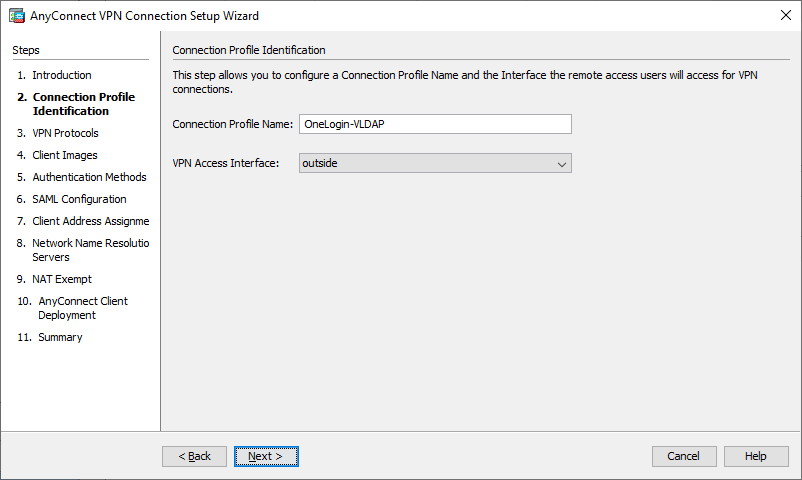The height and width of the screenshot is (480, 802).
Task: Go back with the Back button
Action: (x=194, y=456)
